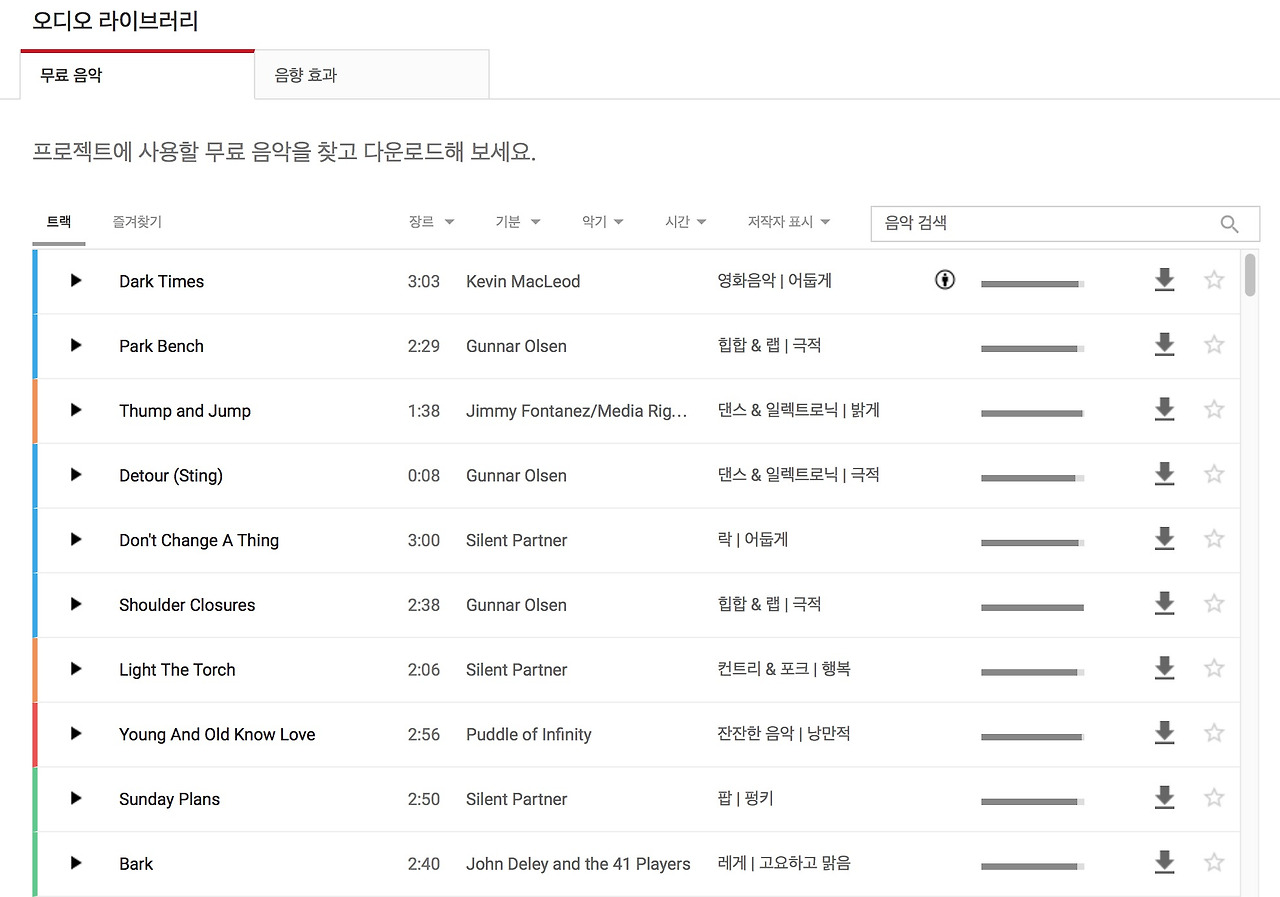Play the Thump and Jump track
This screenshot has height=897, width=1280.
(x=76, y=409)
